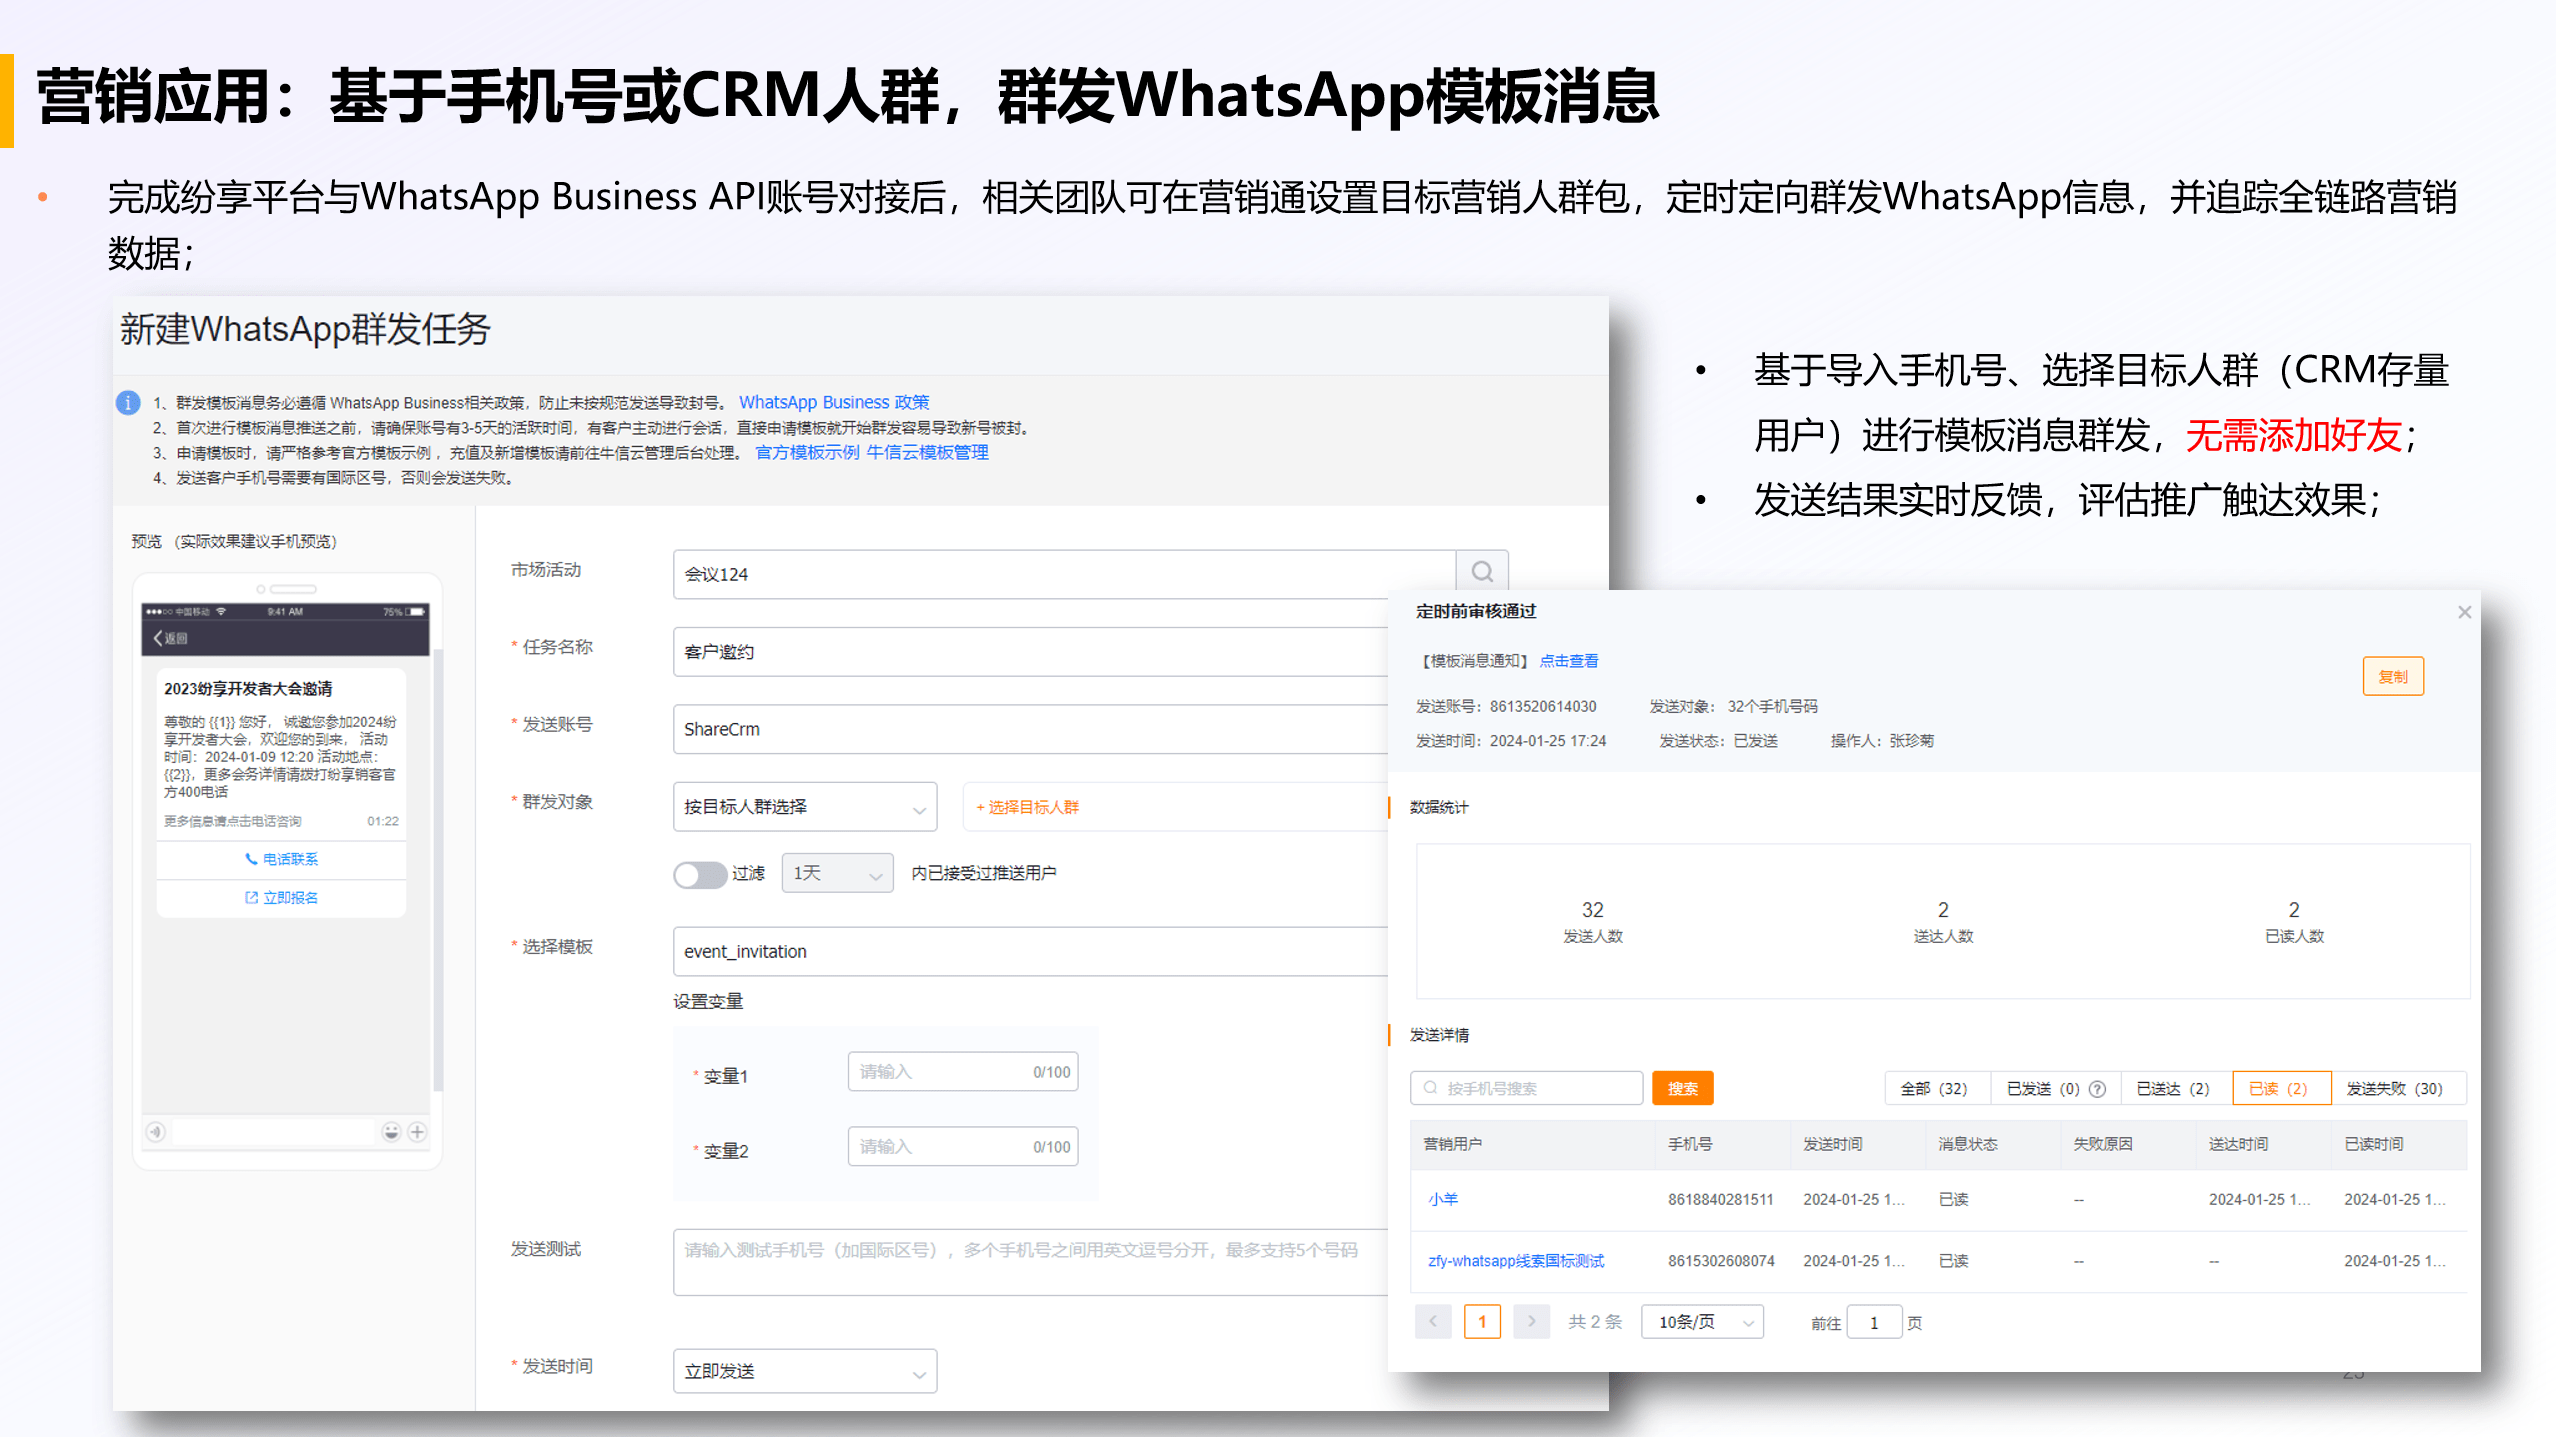Click the help icon next to 已发送 (0)

coord(2098,1089)
